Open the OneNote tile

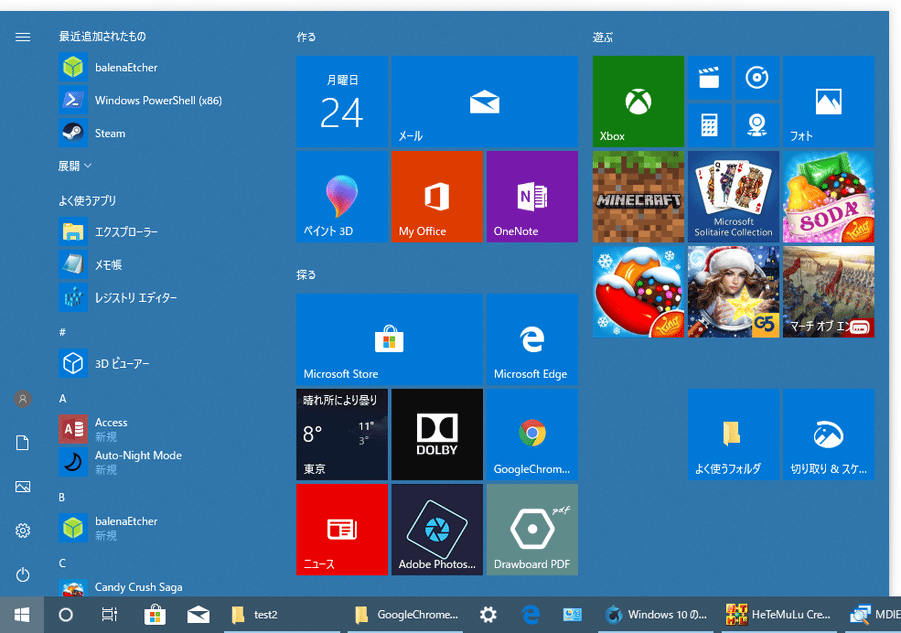tap(532, 196)
